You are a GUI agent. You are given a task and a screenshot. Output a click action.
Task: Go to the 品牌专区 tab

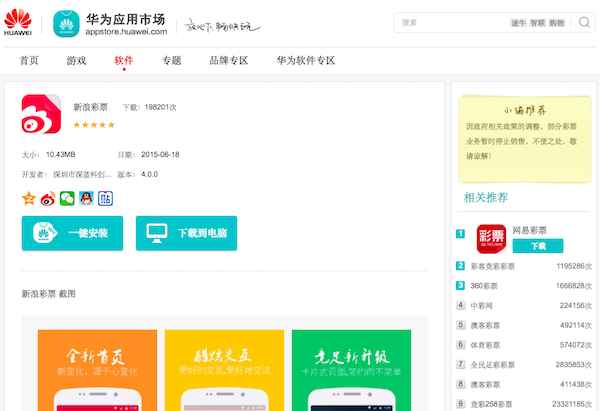pos(228,61)
